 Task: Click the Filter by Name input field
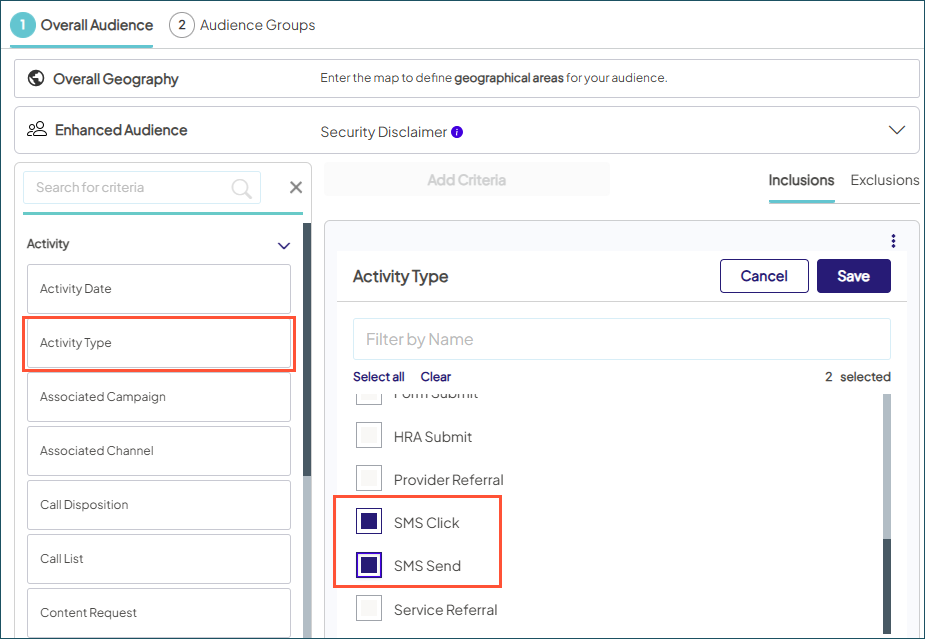click(620, 339)
